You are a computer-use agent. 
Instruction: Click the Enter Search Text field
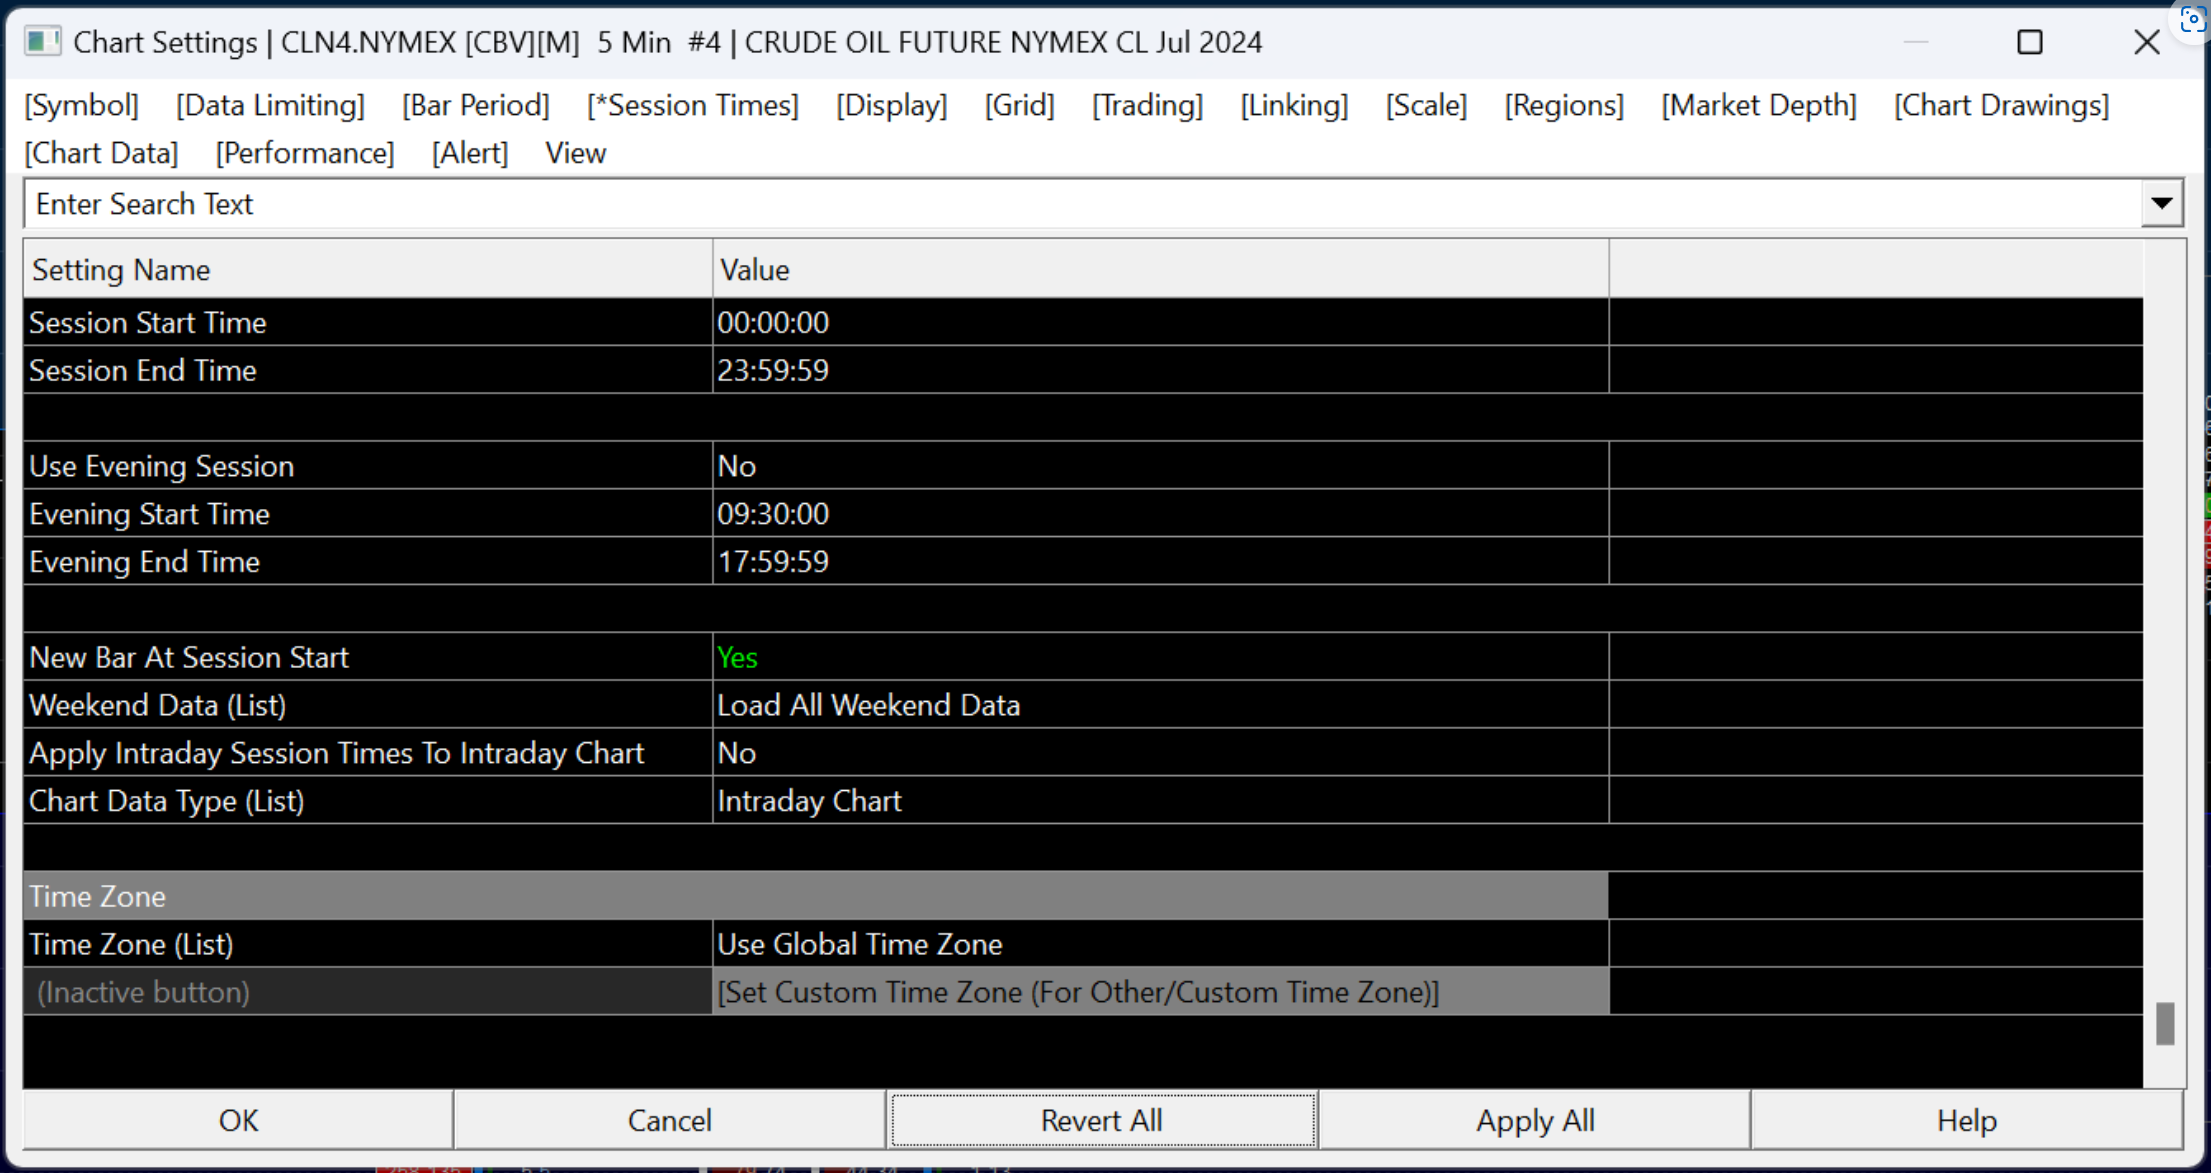(1080, 204)
